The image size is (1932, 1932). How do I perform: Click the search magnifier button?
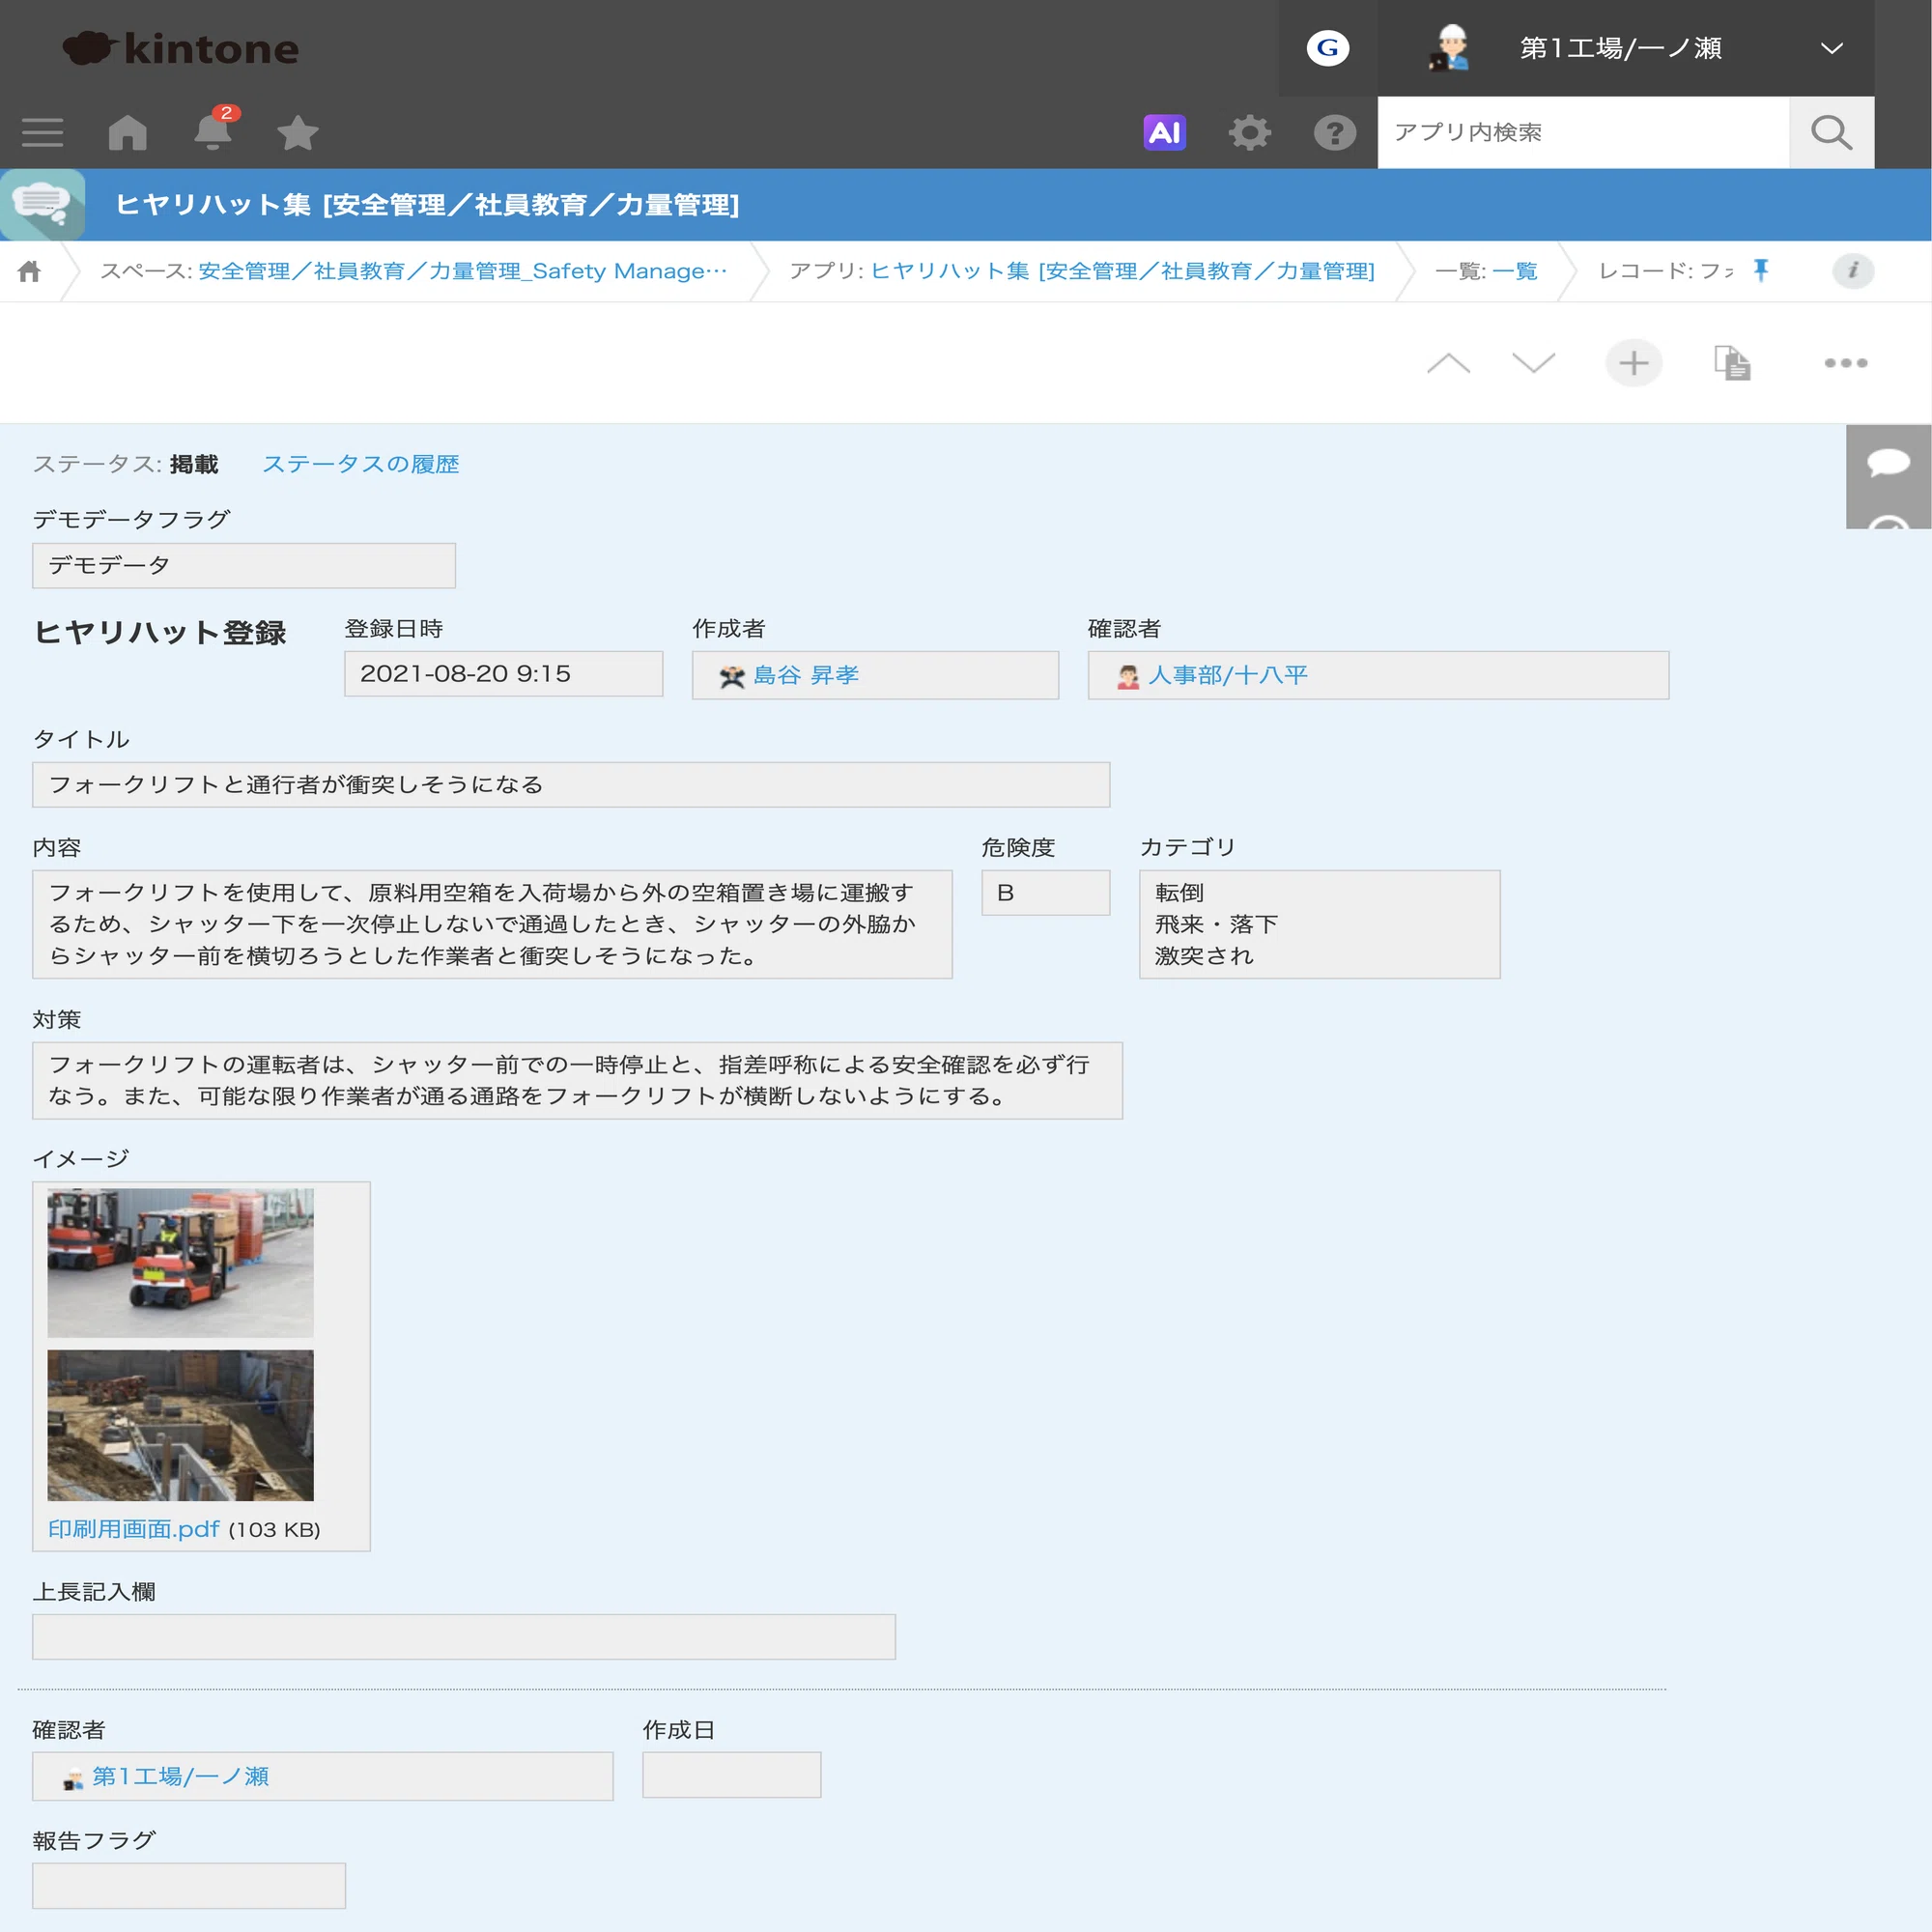click(1831, 132)
